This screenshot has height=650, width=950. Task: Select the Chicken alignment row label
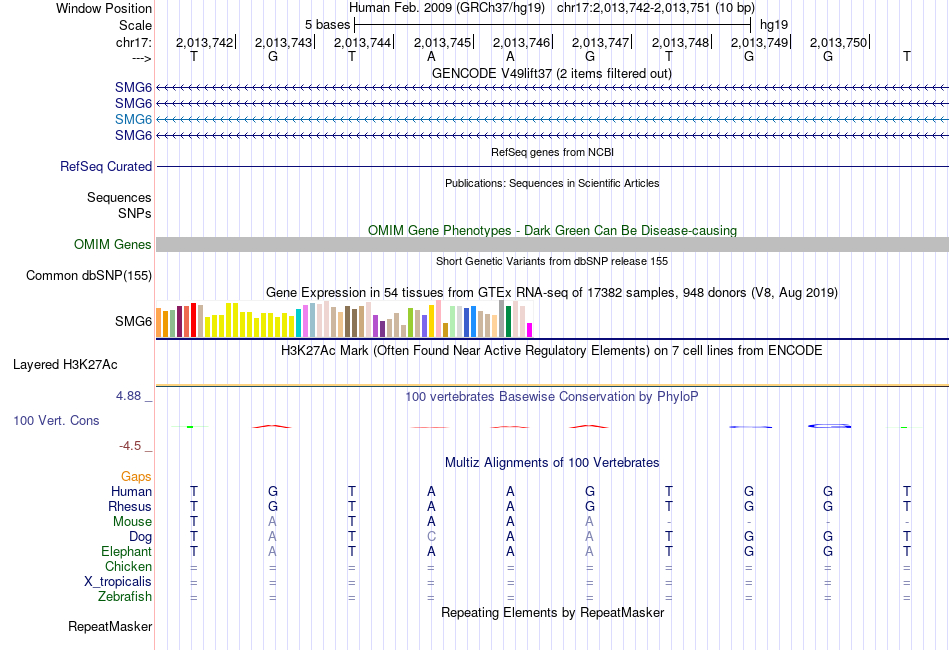click(128, 566)
